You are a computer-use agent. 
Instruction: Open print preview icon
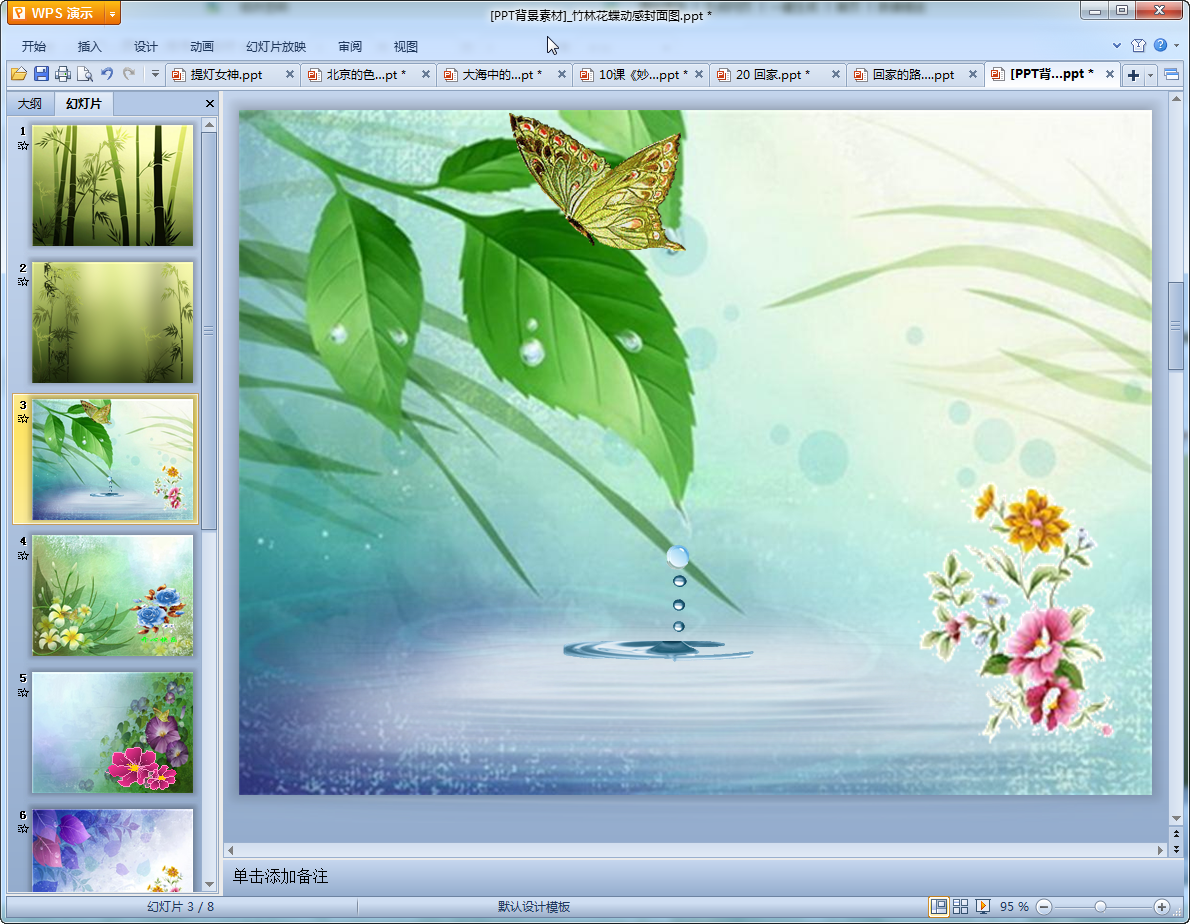[x=85, y=74]
